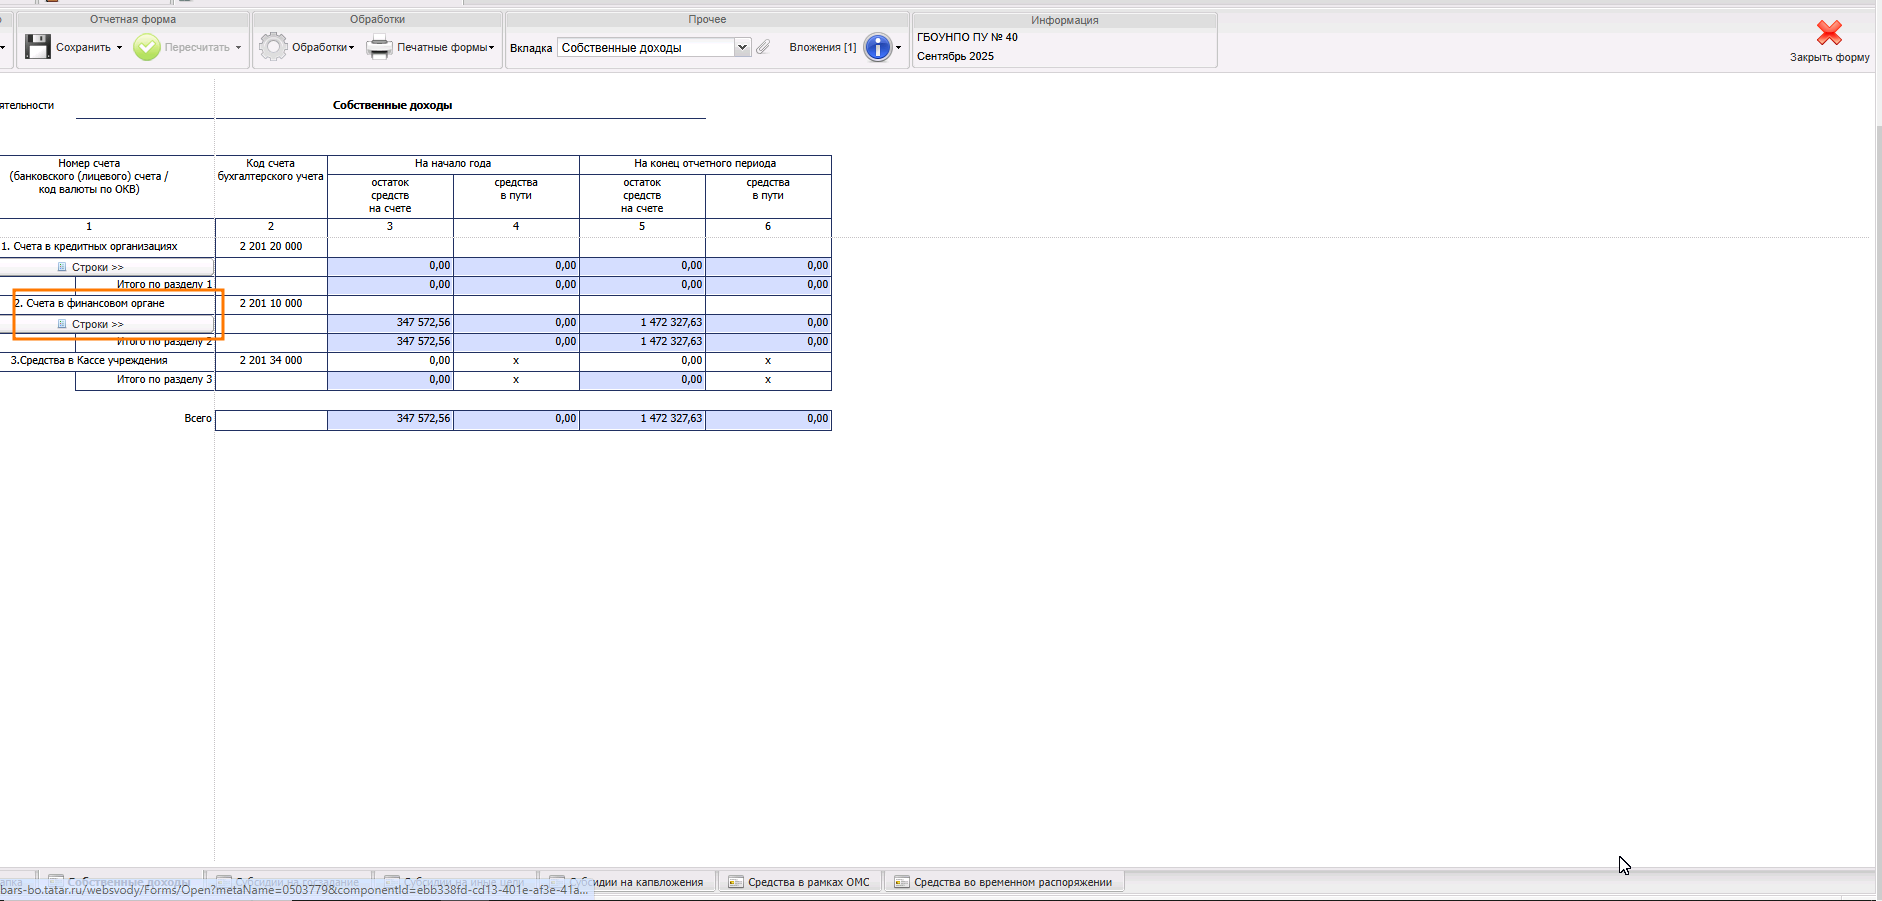Click the Всего total row label
The width and height of the screenshot is (1882, 901).
(x=198, y=418)
